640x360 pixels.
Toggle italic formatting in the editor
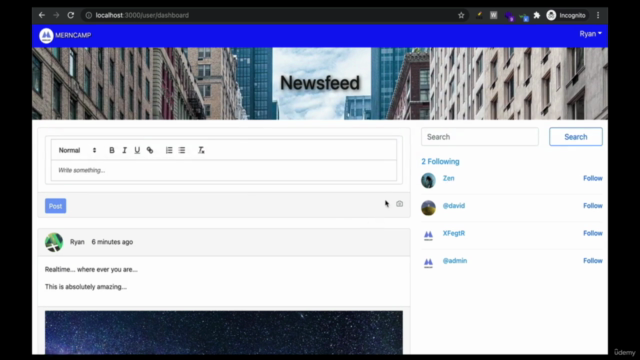coord(124,150)
